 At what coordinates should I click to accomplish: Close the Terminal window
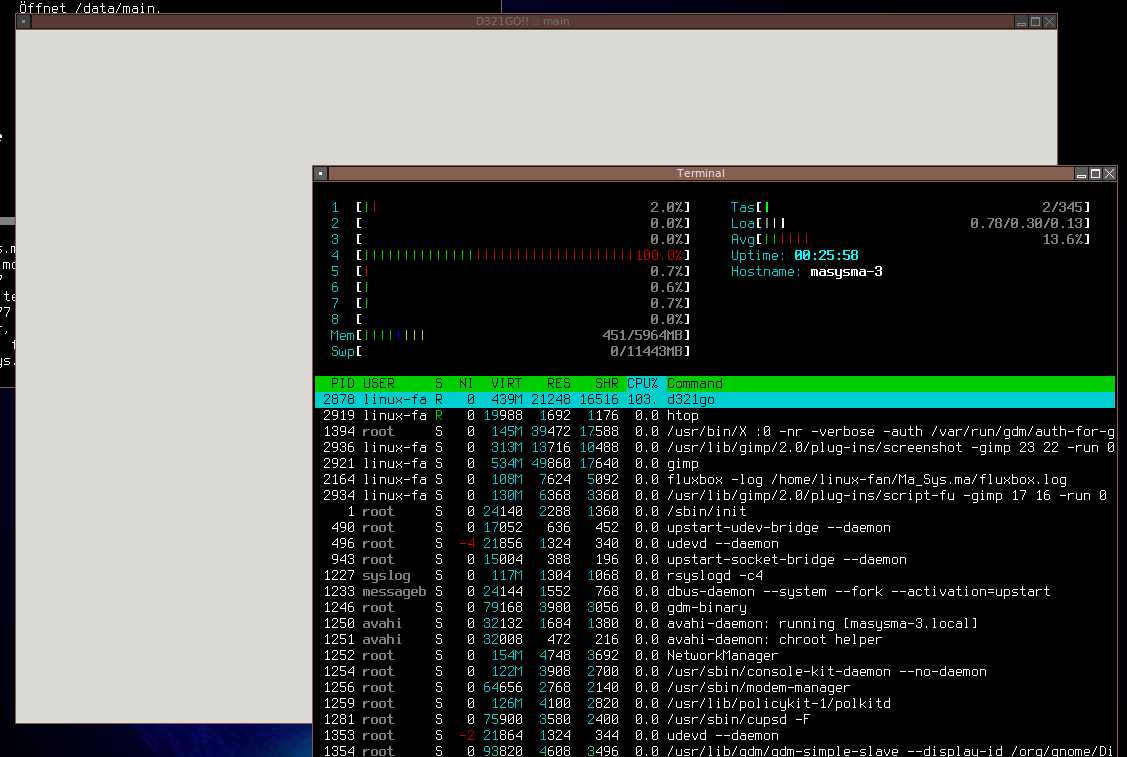pyautogui.click(x=1109, y=174)
